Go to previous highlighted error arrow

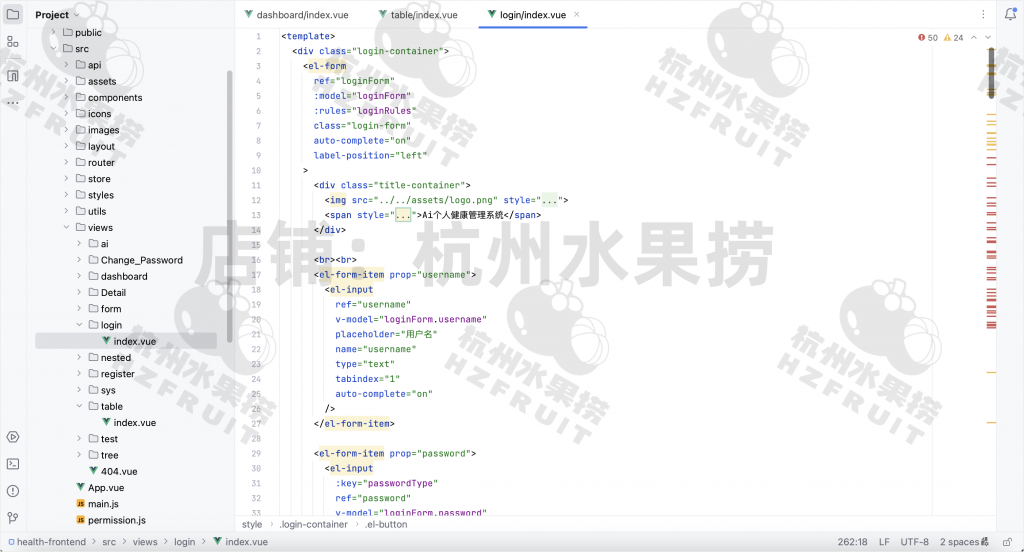point(974,38)
